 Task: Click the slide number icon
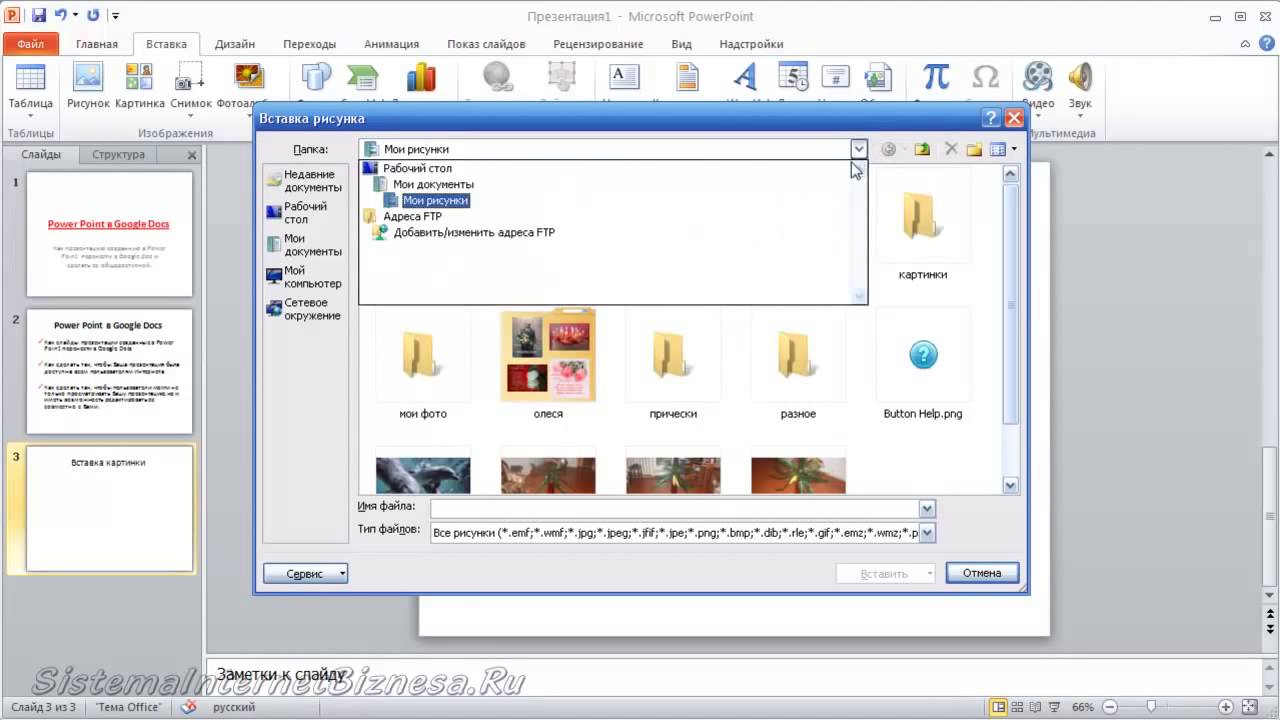(x=835, y=77)
